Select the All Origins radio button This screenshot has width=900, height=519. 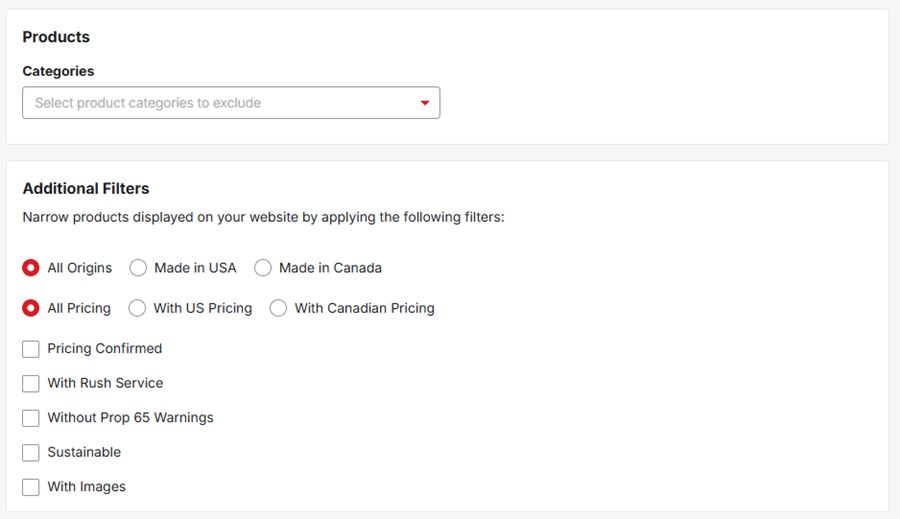point(31,268)
